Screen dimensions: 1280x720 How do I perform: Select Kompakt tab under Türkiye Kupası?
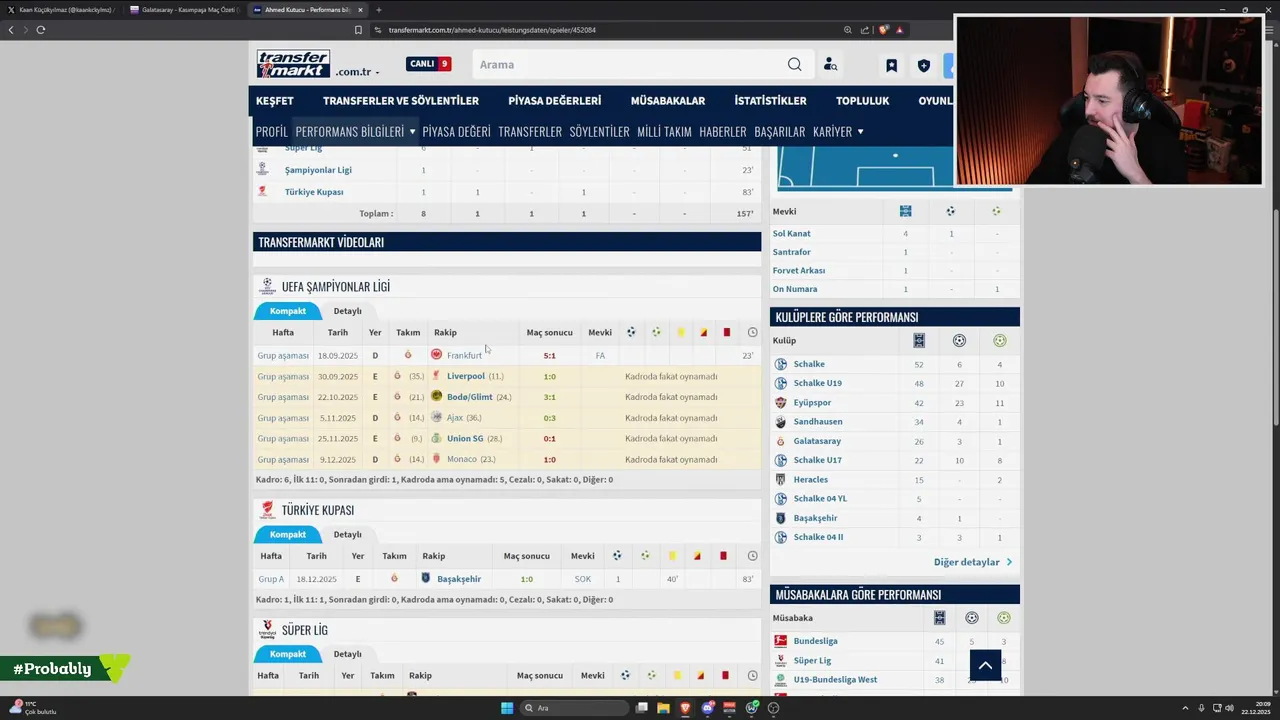click(287, 535)
